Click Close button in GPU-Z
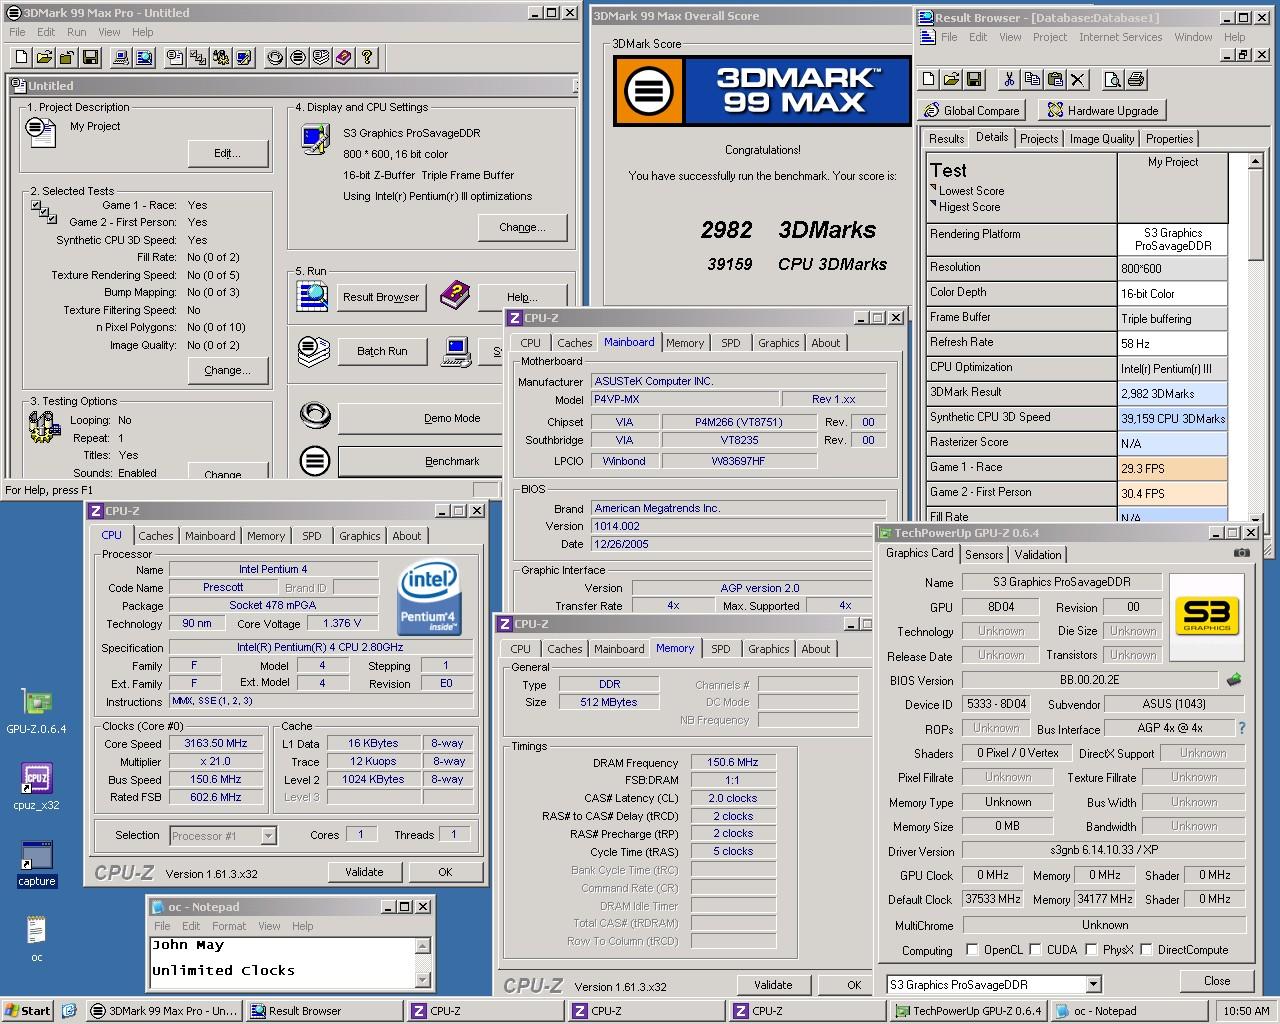The width and height of the screenshot is (1280, 1024). tap(1217, 981)
